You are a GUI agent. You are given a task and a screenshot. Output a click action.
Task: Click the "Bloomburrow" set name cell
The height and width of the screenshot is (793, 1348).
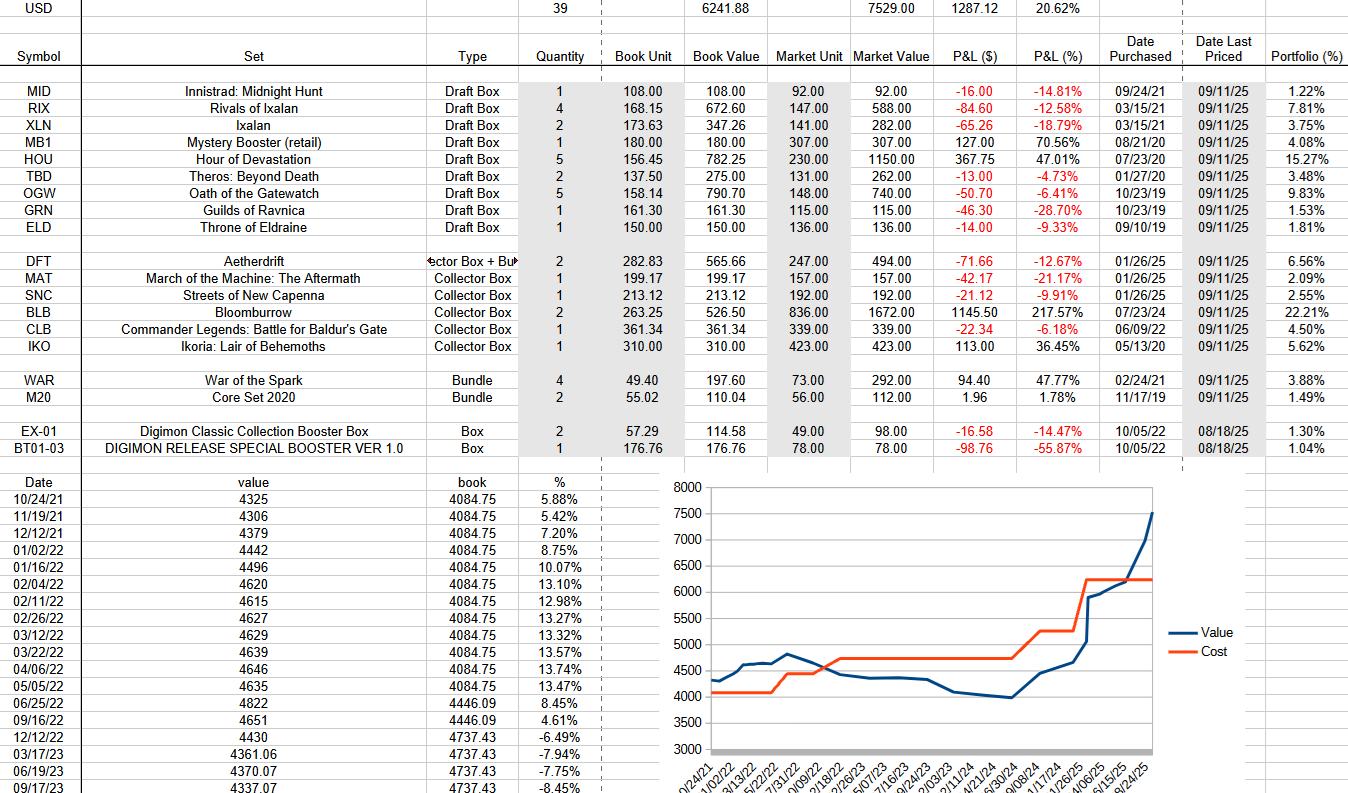[254, 312]
